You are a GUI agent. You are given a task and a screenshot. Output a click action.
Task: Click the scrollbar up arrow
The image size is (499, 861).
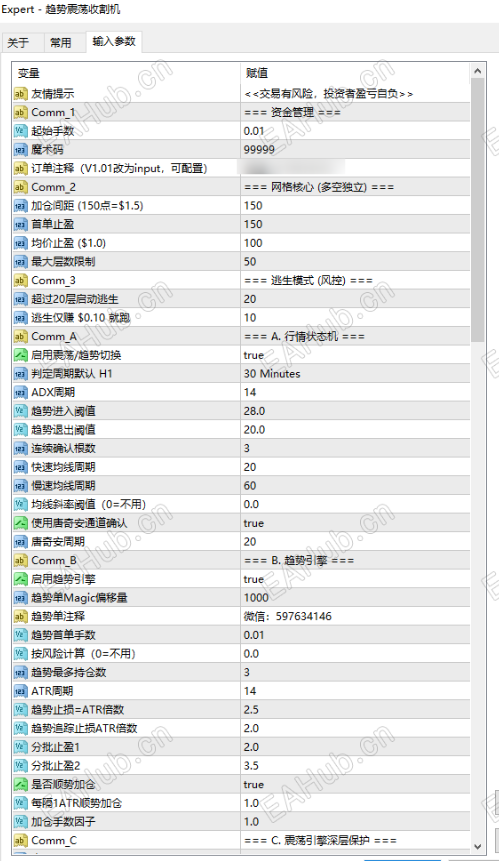click(477, 71)
